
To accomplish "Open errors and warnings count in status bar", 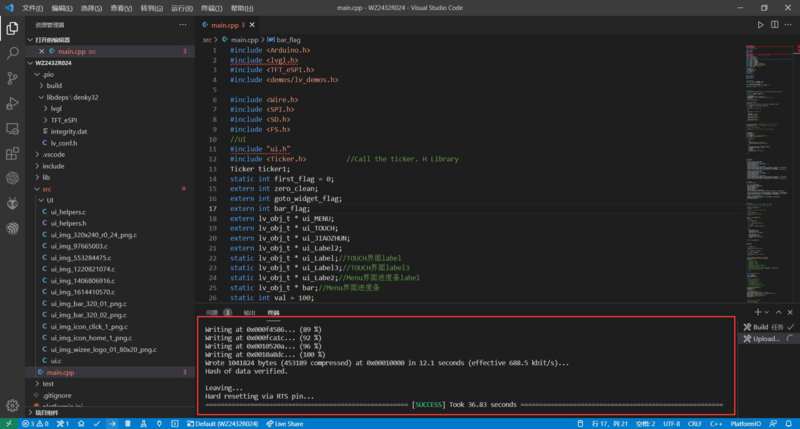I will pos(35,423).
